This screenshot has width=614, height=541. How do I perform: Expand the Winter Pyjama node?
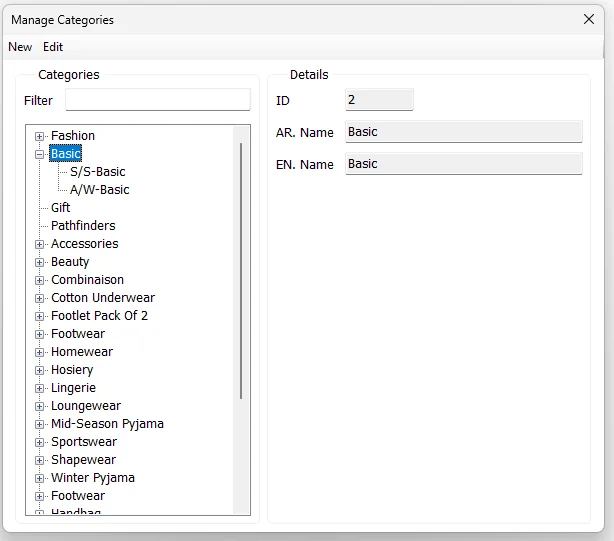point(39,478)
